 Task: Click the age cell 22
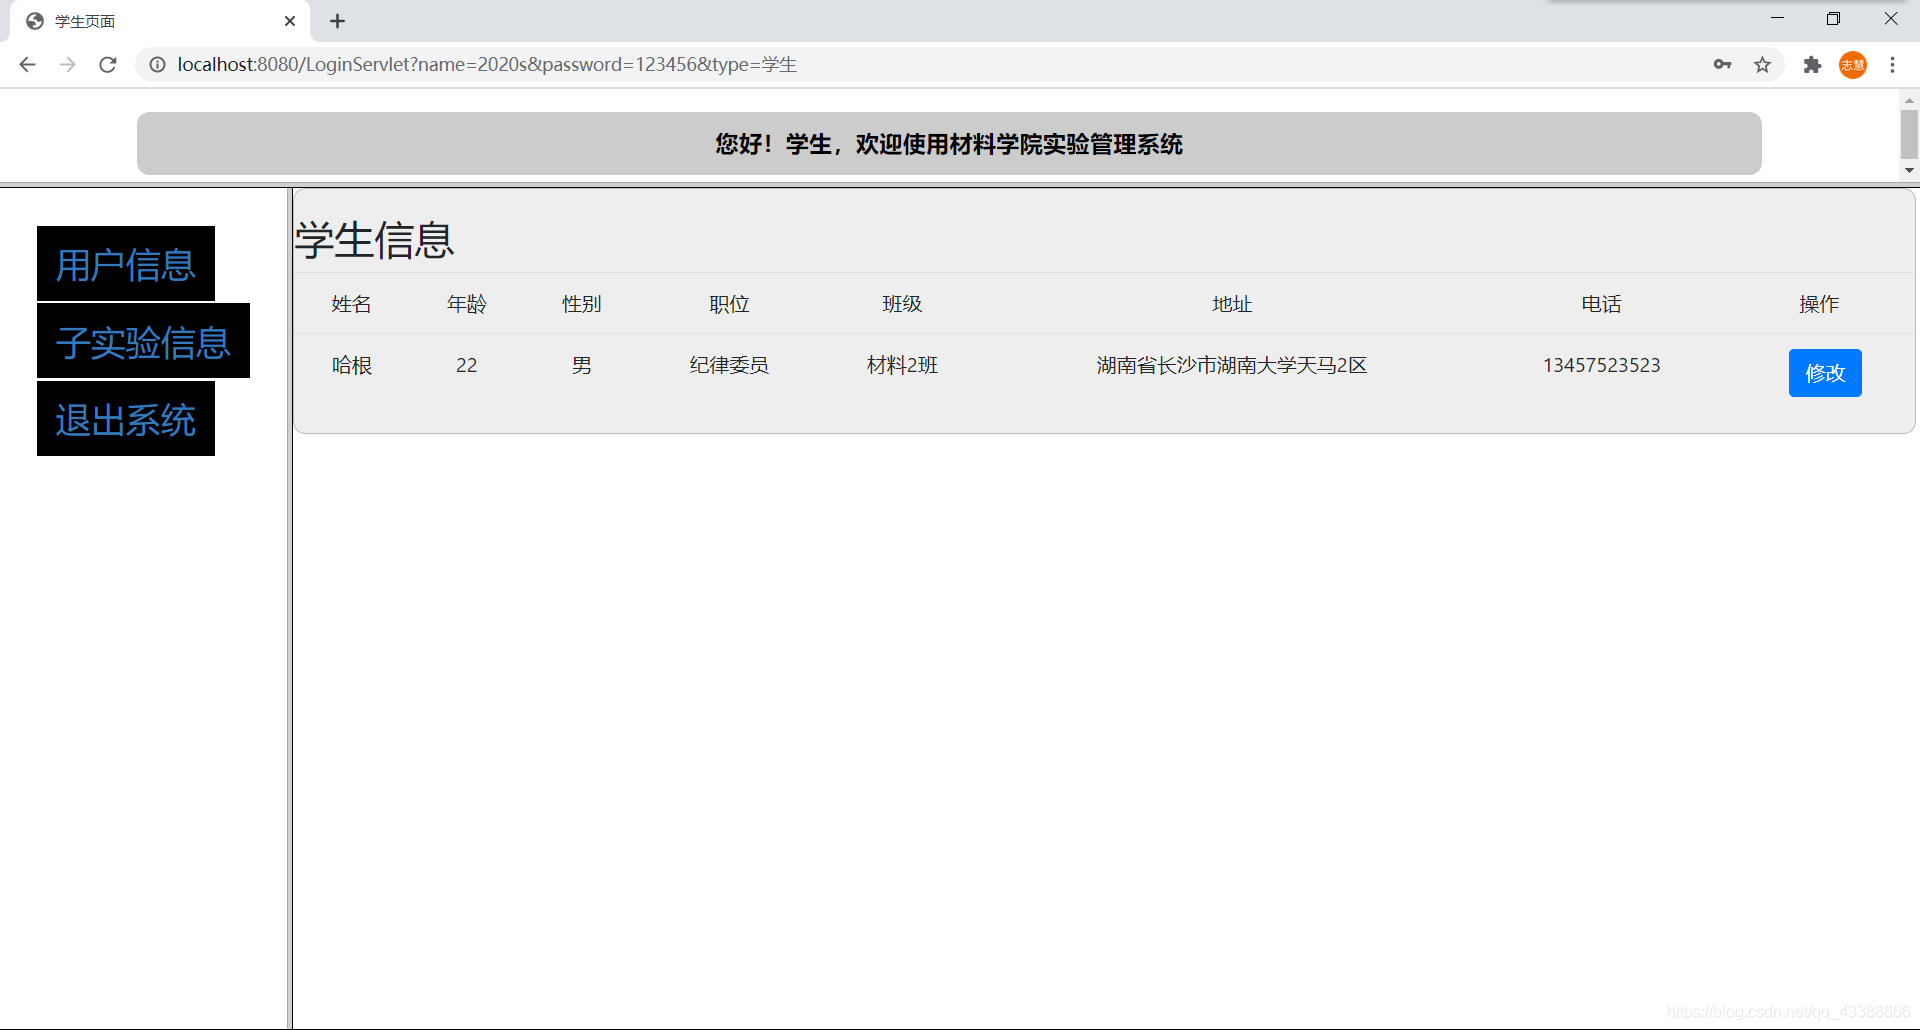(x=467, y=365)
